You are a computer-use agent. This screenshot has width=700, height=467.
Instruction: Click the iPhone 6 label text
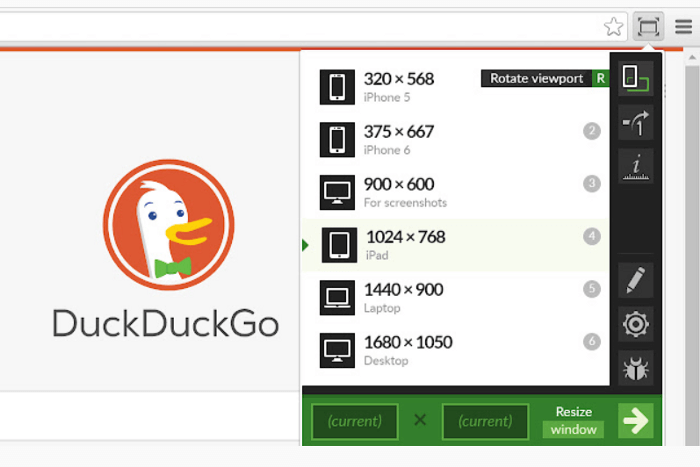pos(387,150)
